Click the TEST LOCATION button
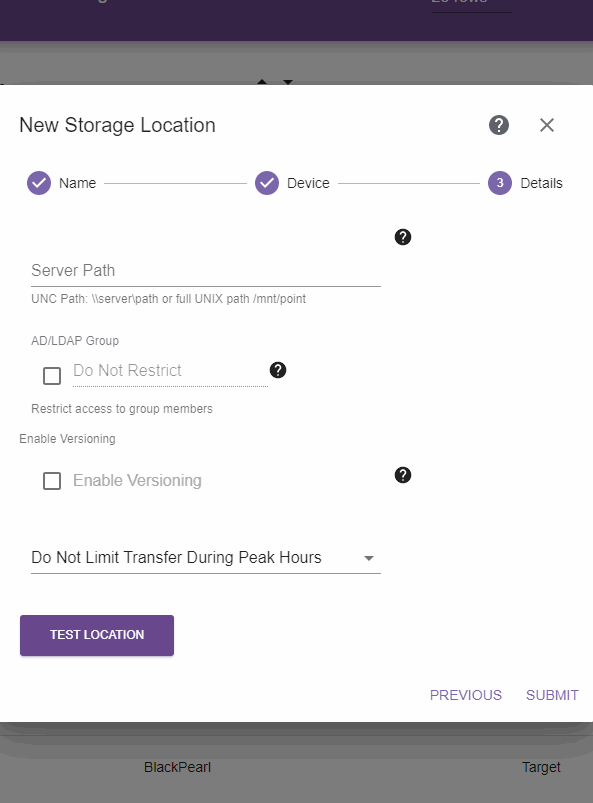Image resolution: width=593 pixels, height=803 pixels. click(x=97, y=635)
